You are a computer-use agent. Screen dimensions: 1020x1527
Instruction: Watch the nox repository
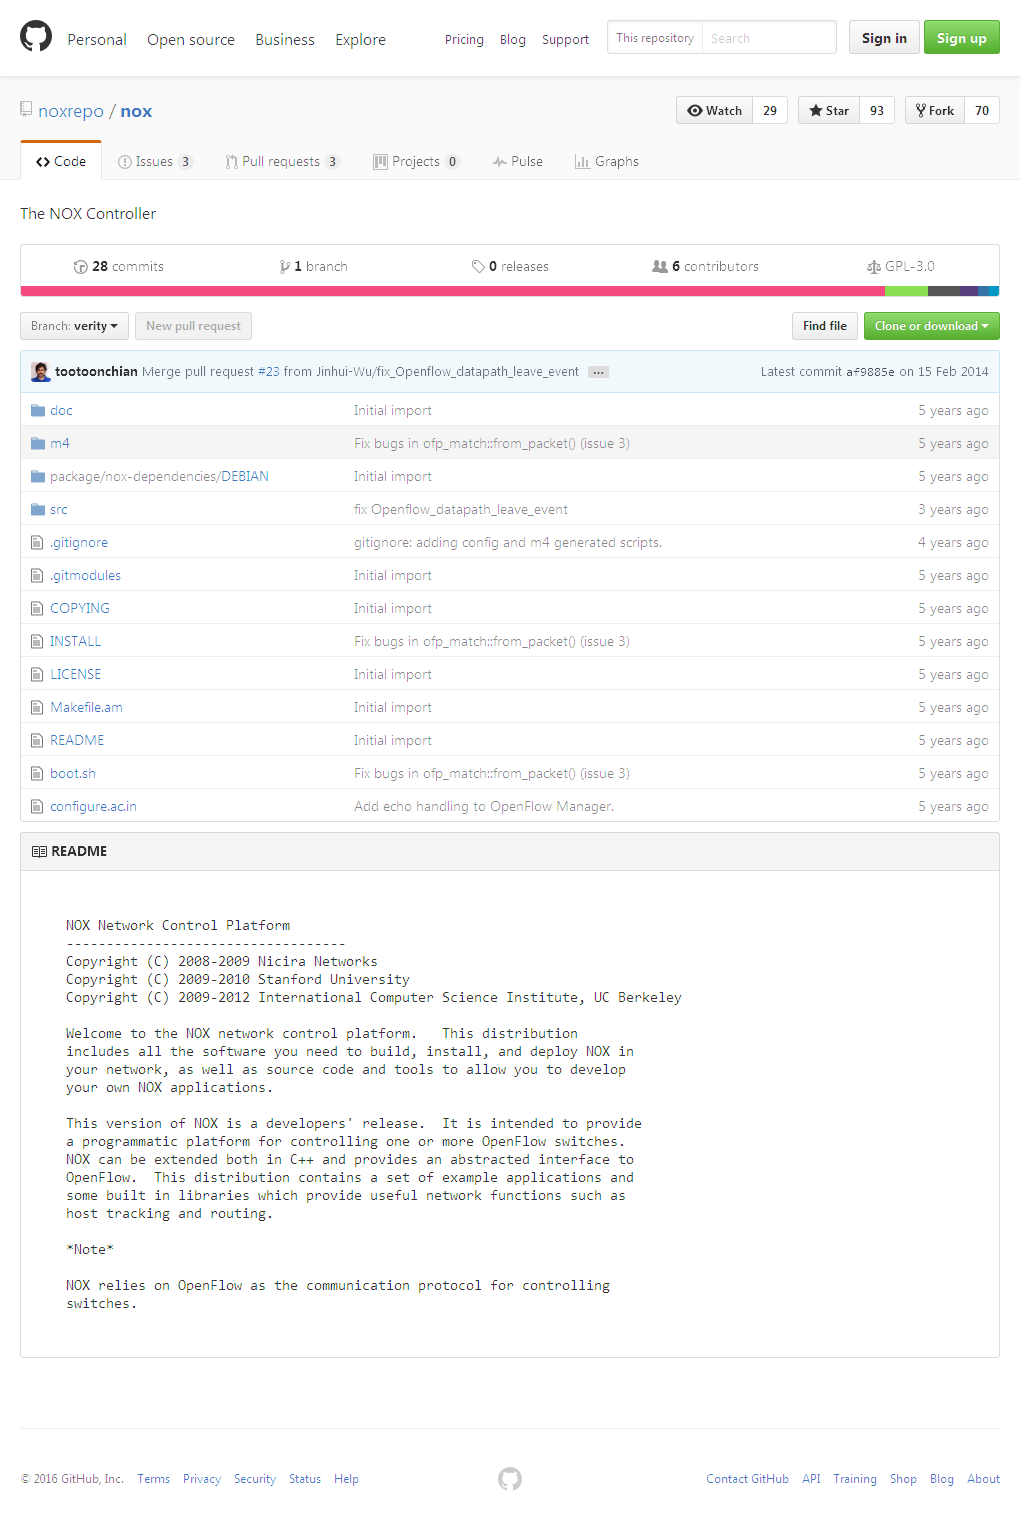point(714,110)
